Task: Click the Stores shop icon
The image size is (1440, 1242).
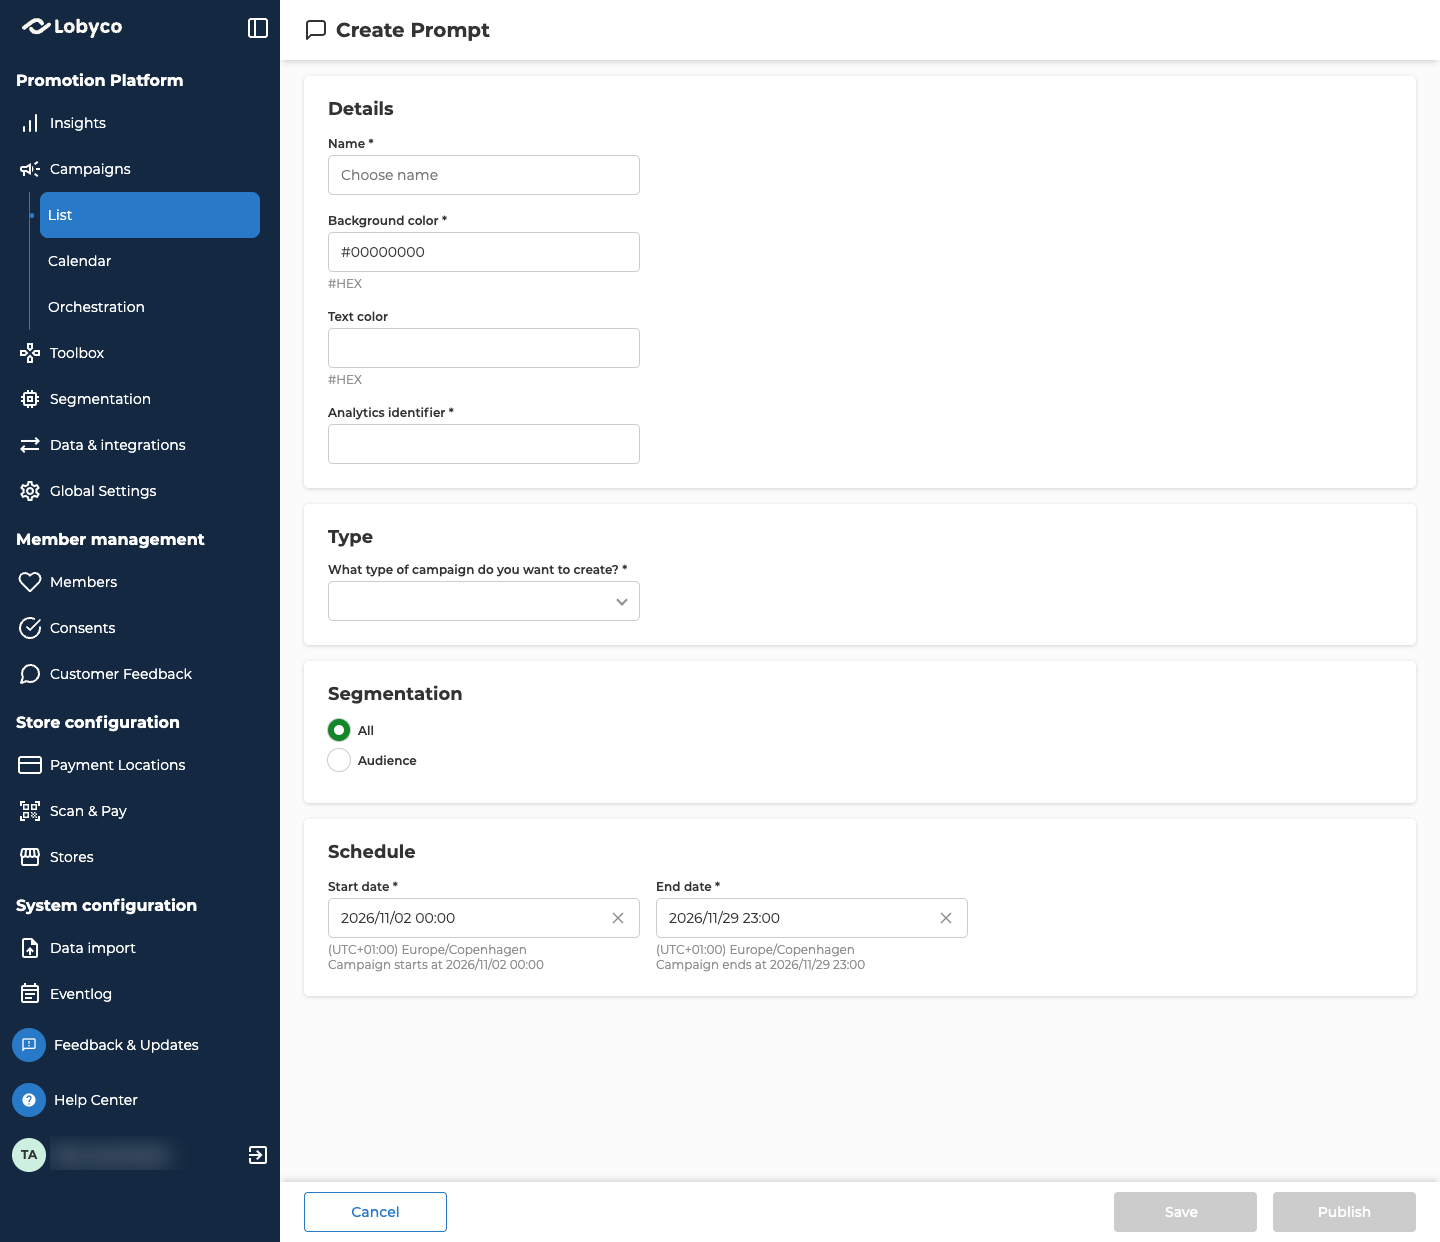Action: coord(30,857)
